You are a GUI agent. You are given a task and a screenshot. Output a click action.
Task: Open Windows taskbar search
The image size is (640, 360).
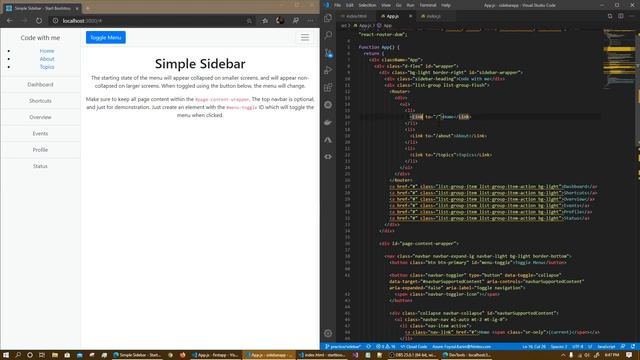(x=18, y=355)
